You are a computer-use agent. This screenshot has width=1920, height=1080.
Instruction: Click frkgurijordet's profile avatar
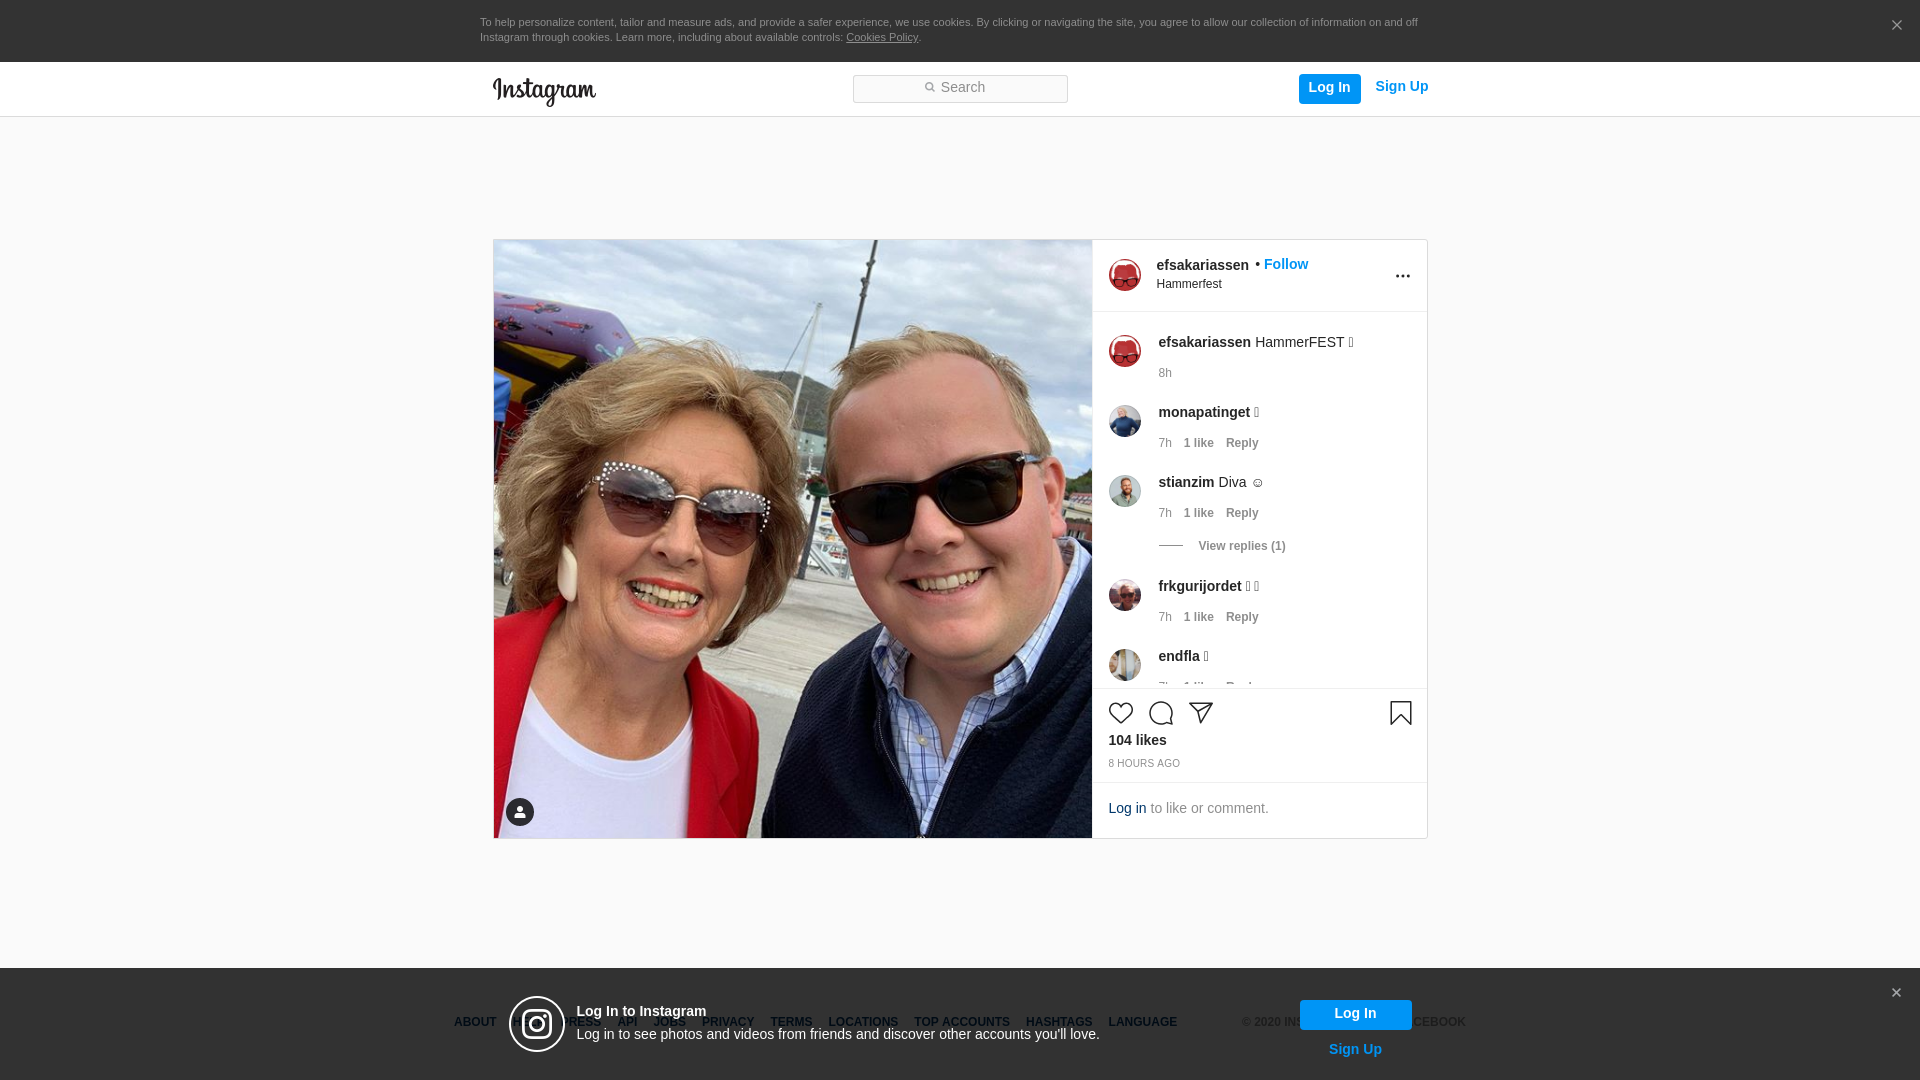1124,595
